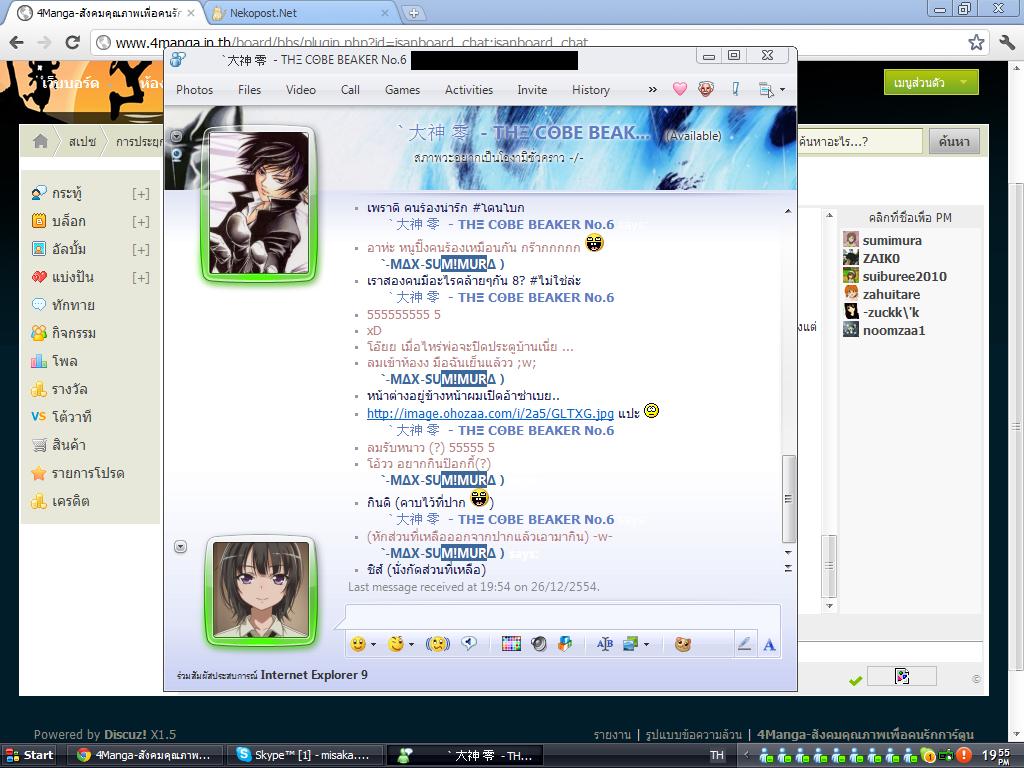
Task: Click the Call menu item
Action: [350, 89]
